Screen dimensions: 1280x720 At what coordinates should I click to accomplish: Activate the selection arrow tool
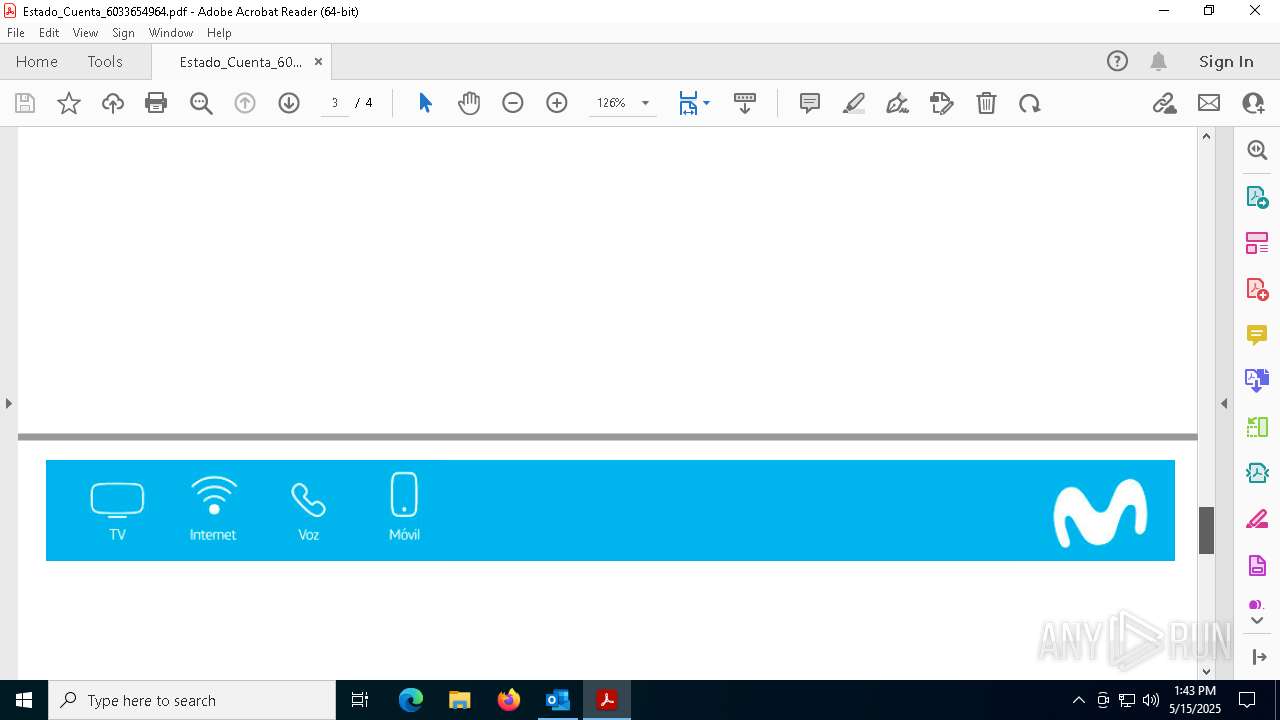click(425, 103)
